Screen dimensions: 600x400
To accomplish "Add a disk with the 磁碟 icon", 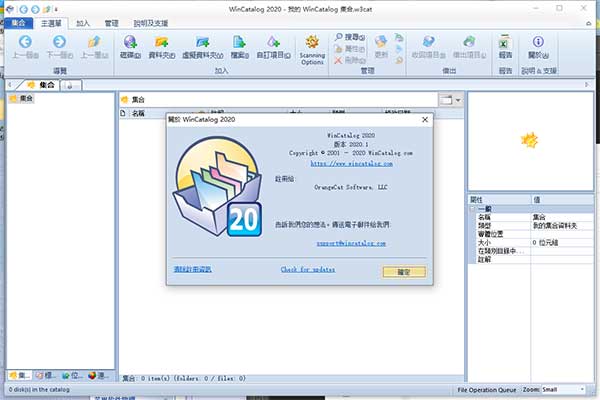I will pos(130,41).
